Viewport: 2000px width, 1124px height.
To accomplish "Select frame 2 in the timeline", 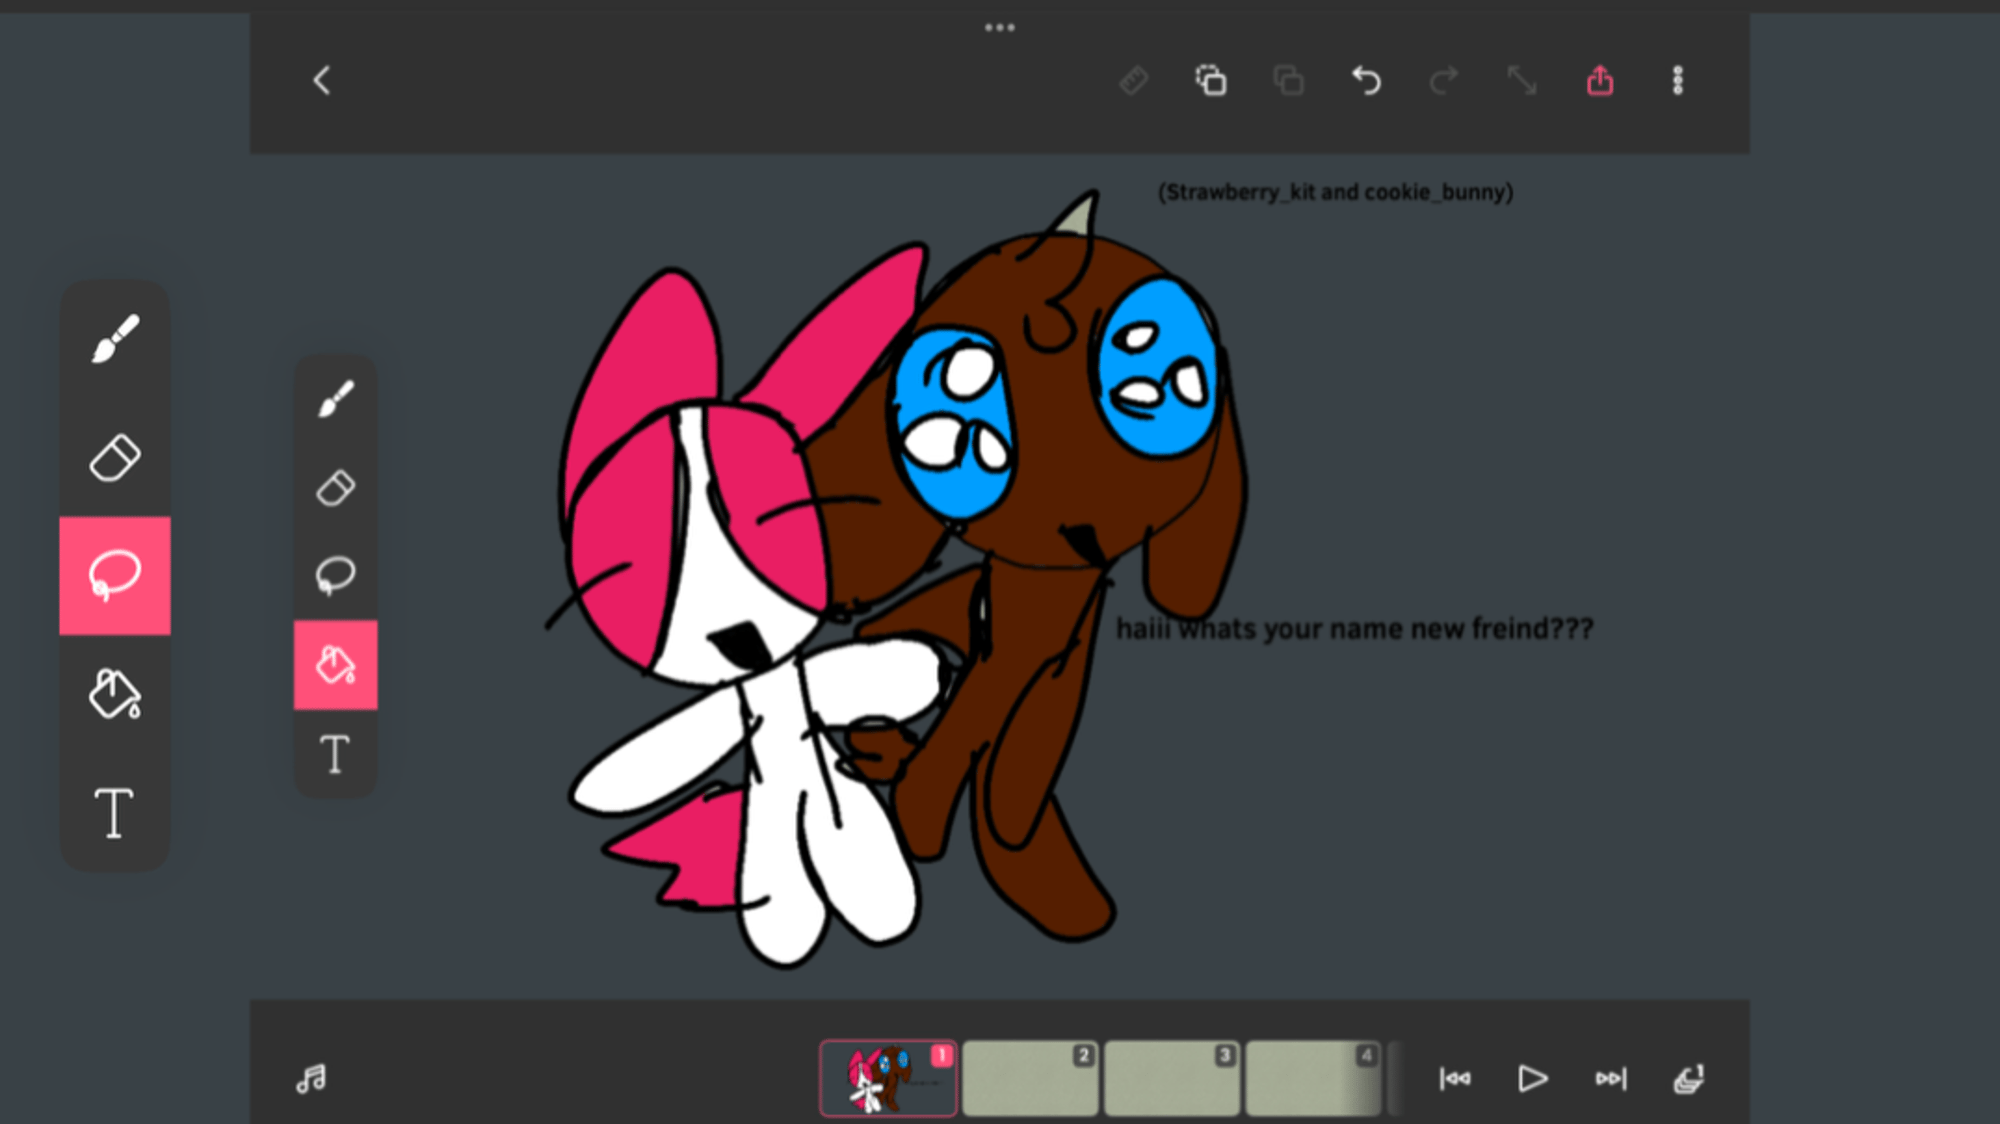I will (x=1030, y=1078).
